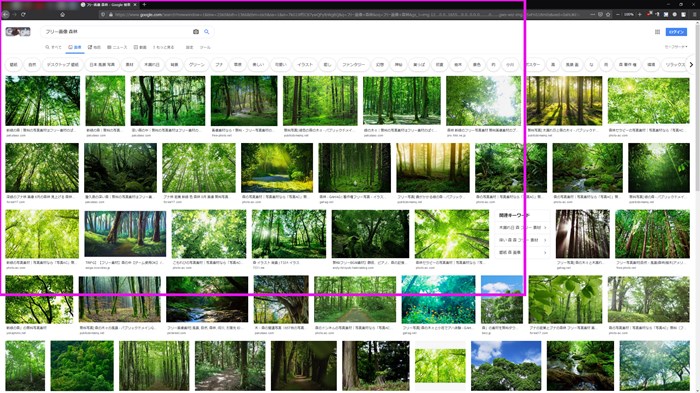Switch to the 地図 maps tab
The height and width of the screenshot is (393, 700).
click(94, 47)
